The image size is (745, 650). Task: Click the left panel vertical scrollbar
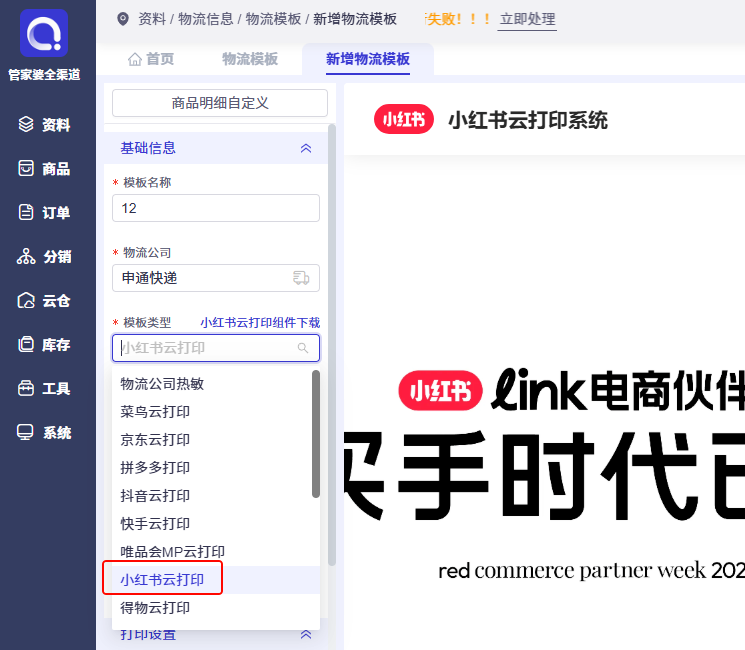tap(332, 345)
